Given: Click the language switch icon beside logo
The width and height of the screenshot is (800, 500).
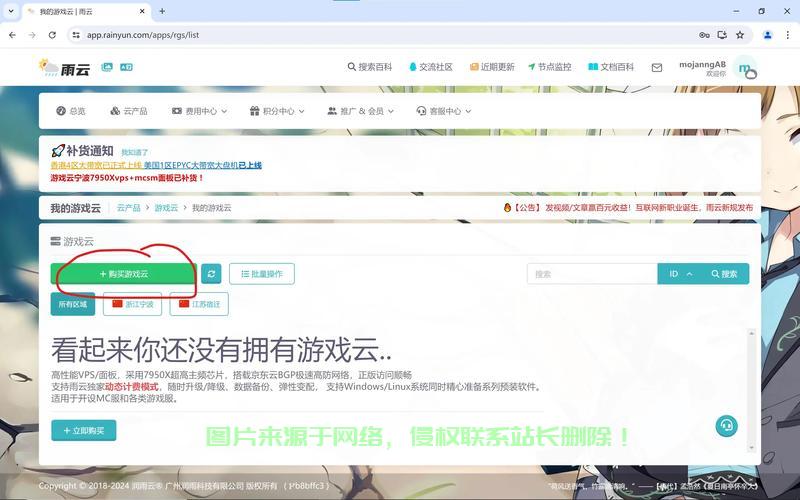Looking at the screenshot, I should 126,67.
